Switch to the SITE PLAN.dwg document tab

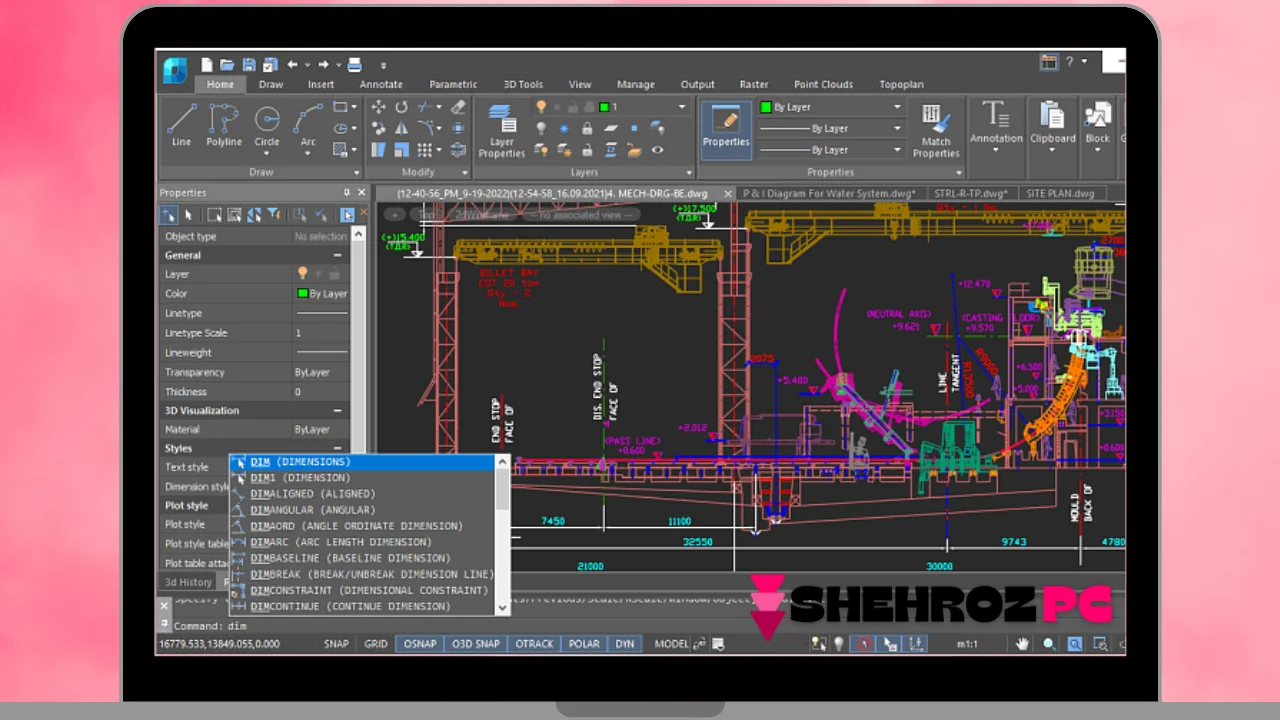pos(1060,193)
